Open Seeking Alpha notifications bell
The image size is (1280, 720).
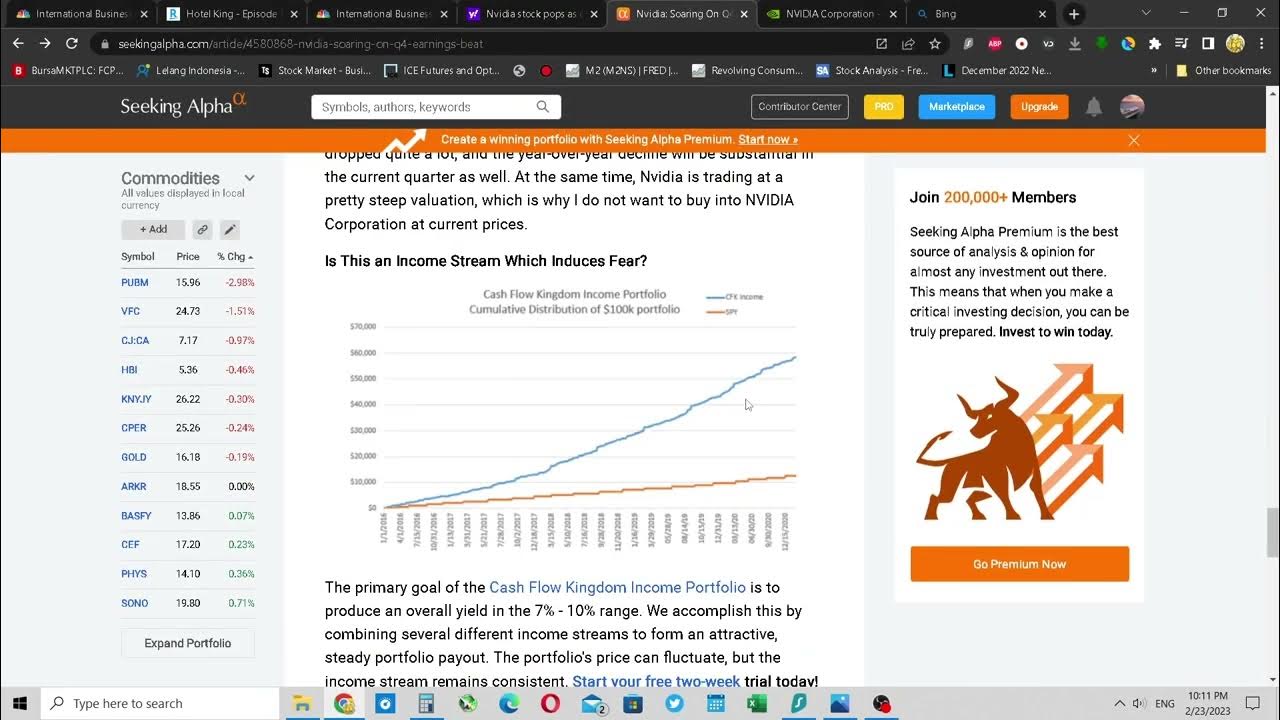coord(1094,107)
